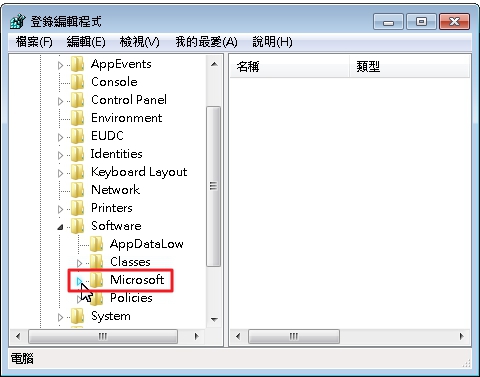Click the Software folder icon
The height and width of the screenshot is (377, 480).
(77, 226)
